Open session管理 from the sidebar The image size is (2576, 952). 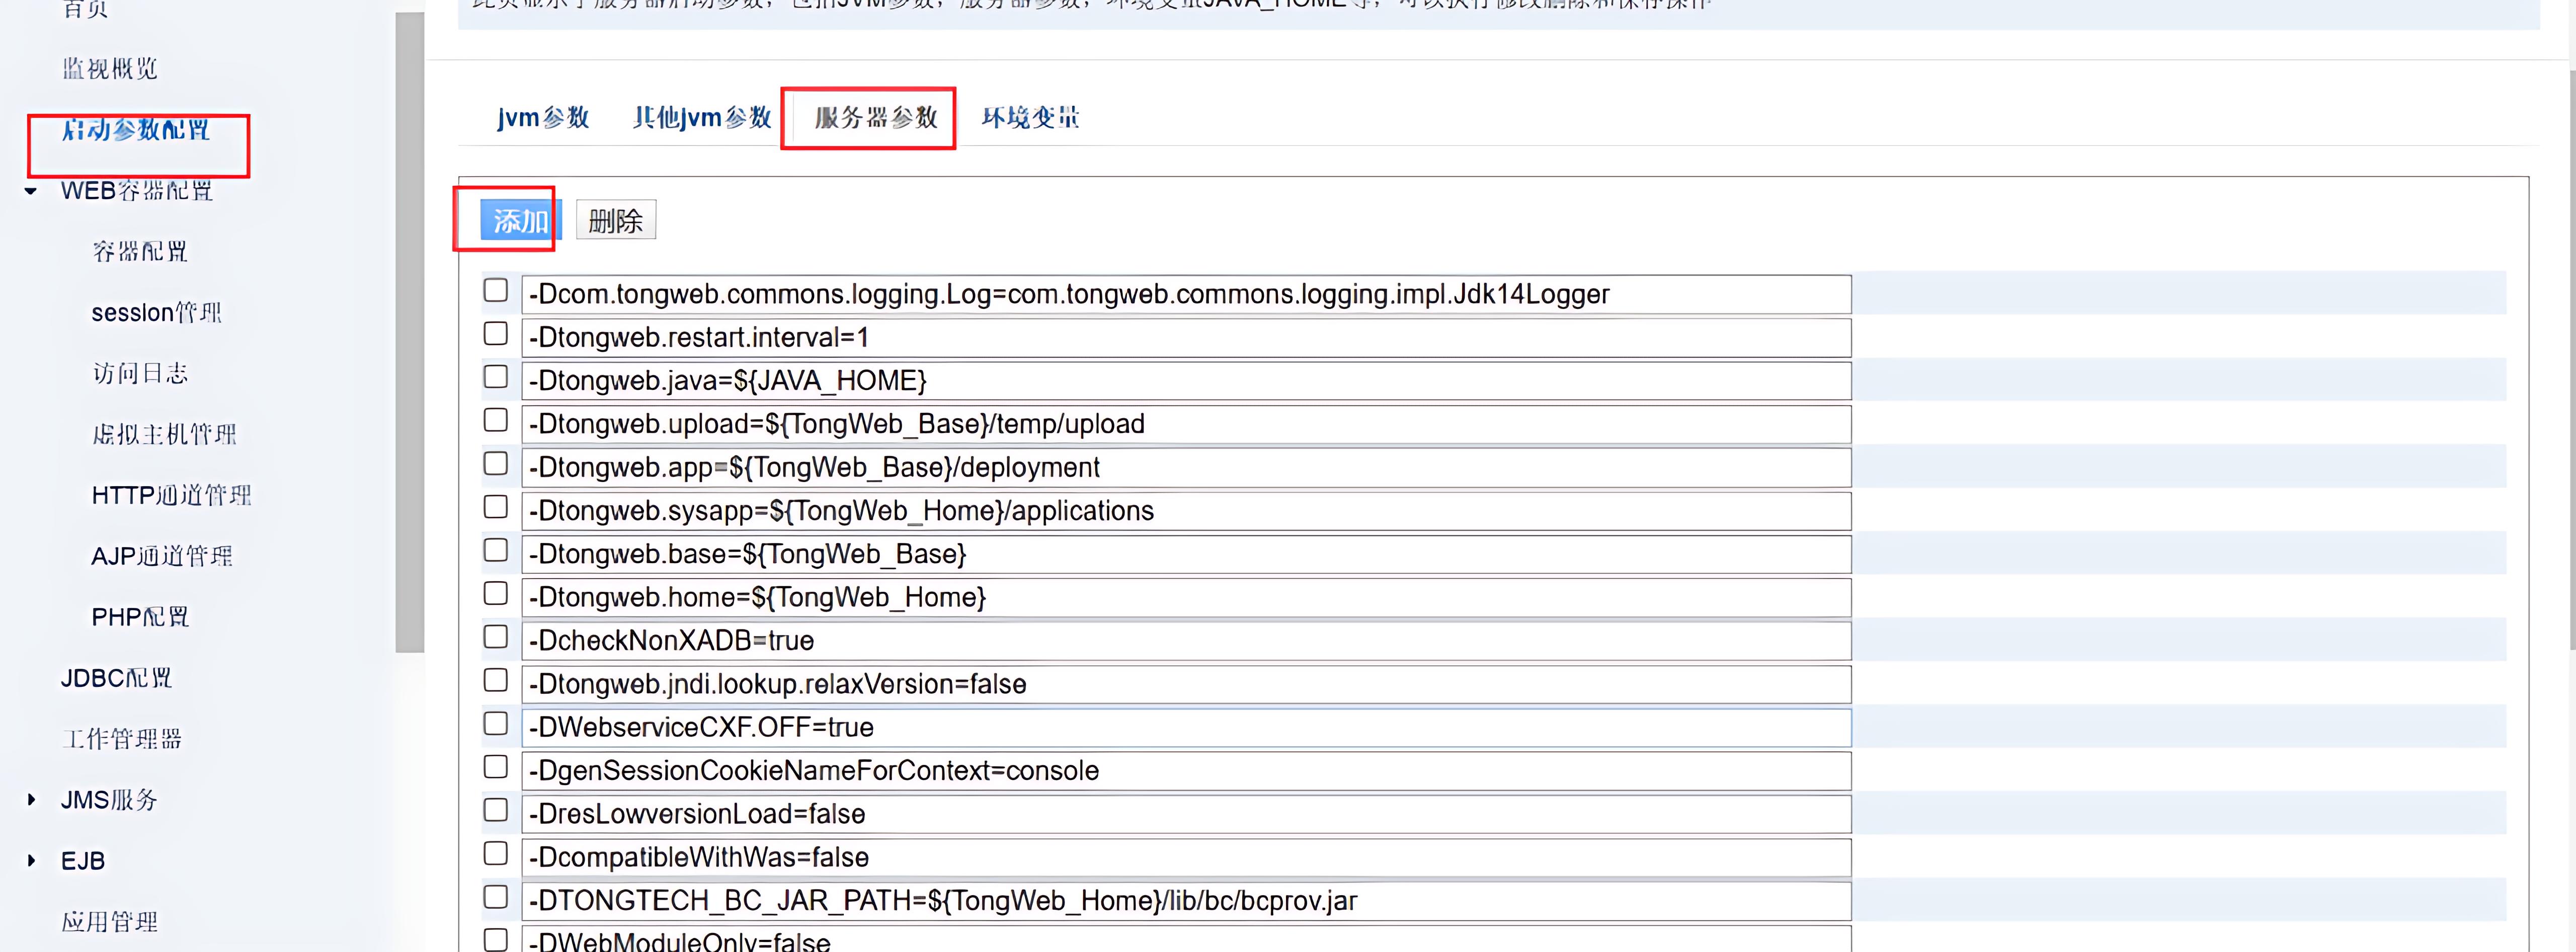click(156, 312)
